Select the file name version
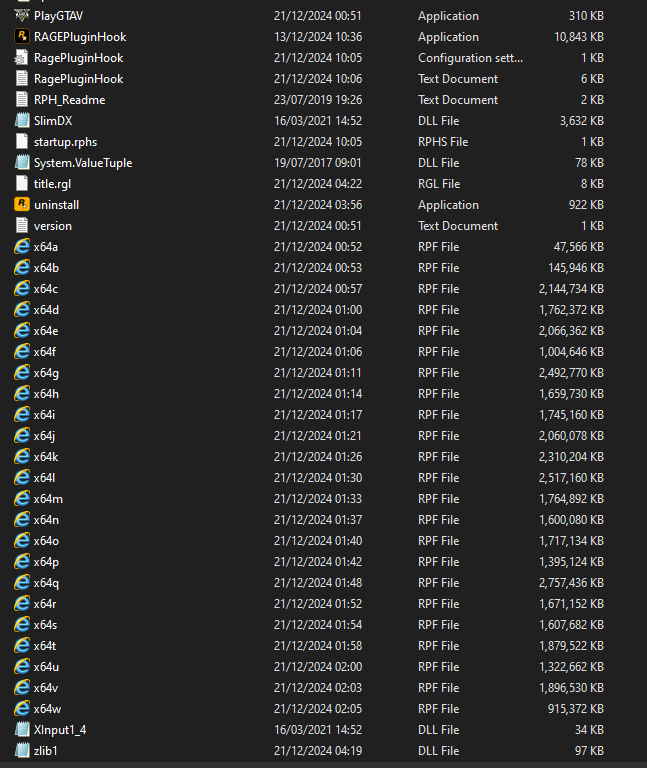This screenshot has width=647, height=768. [52, 226]
